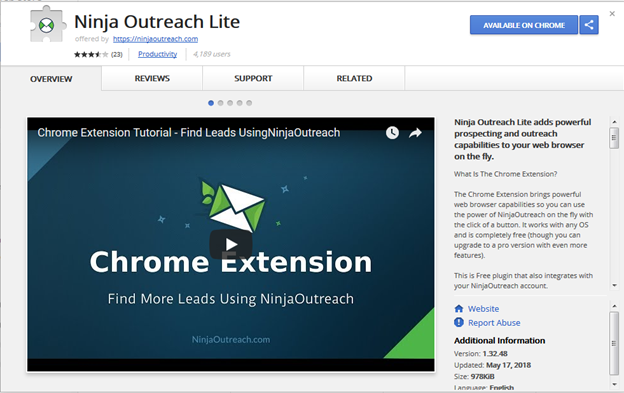Click the Watch Later clock icon
This screenshot has width=624, height=393.
392,133
